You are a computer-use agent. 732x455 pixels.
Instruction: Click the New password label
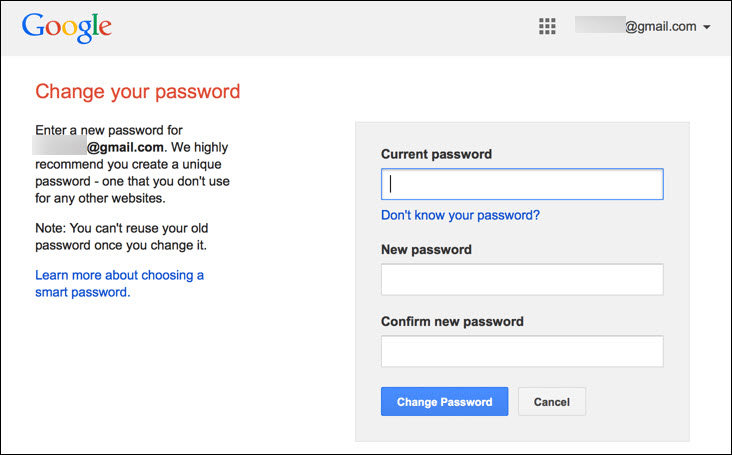click(426, 249)
